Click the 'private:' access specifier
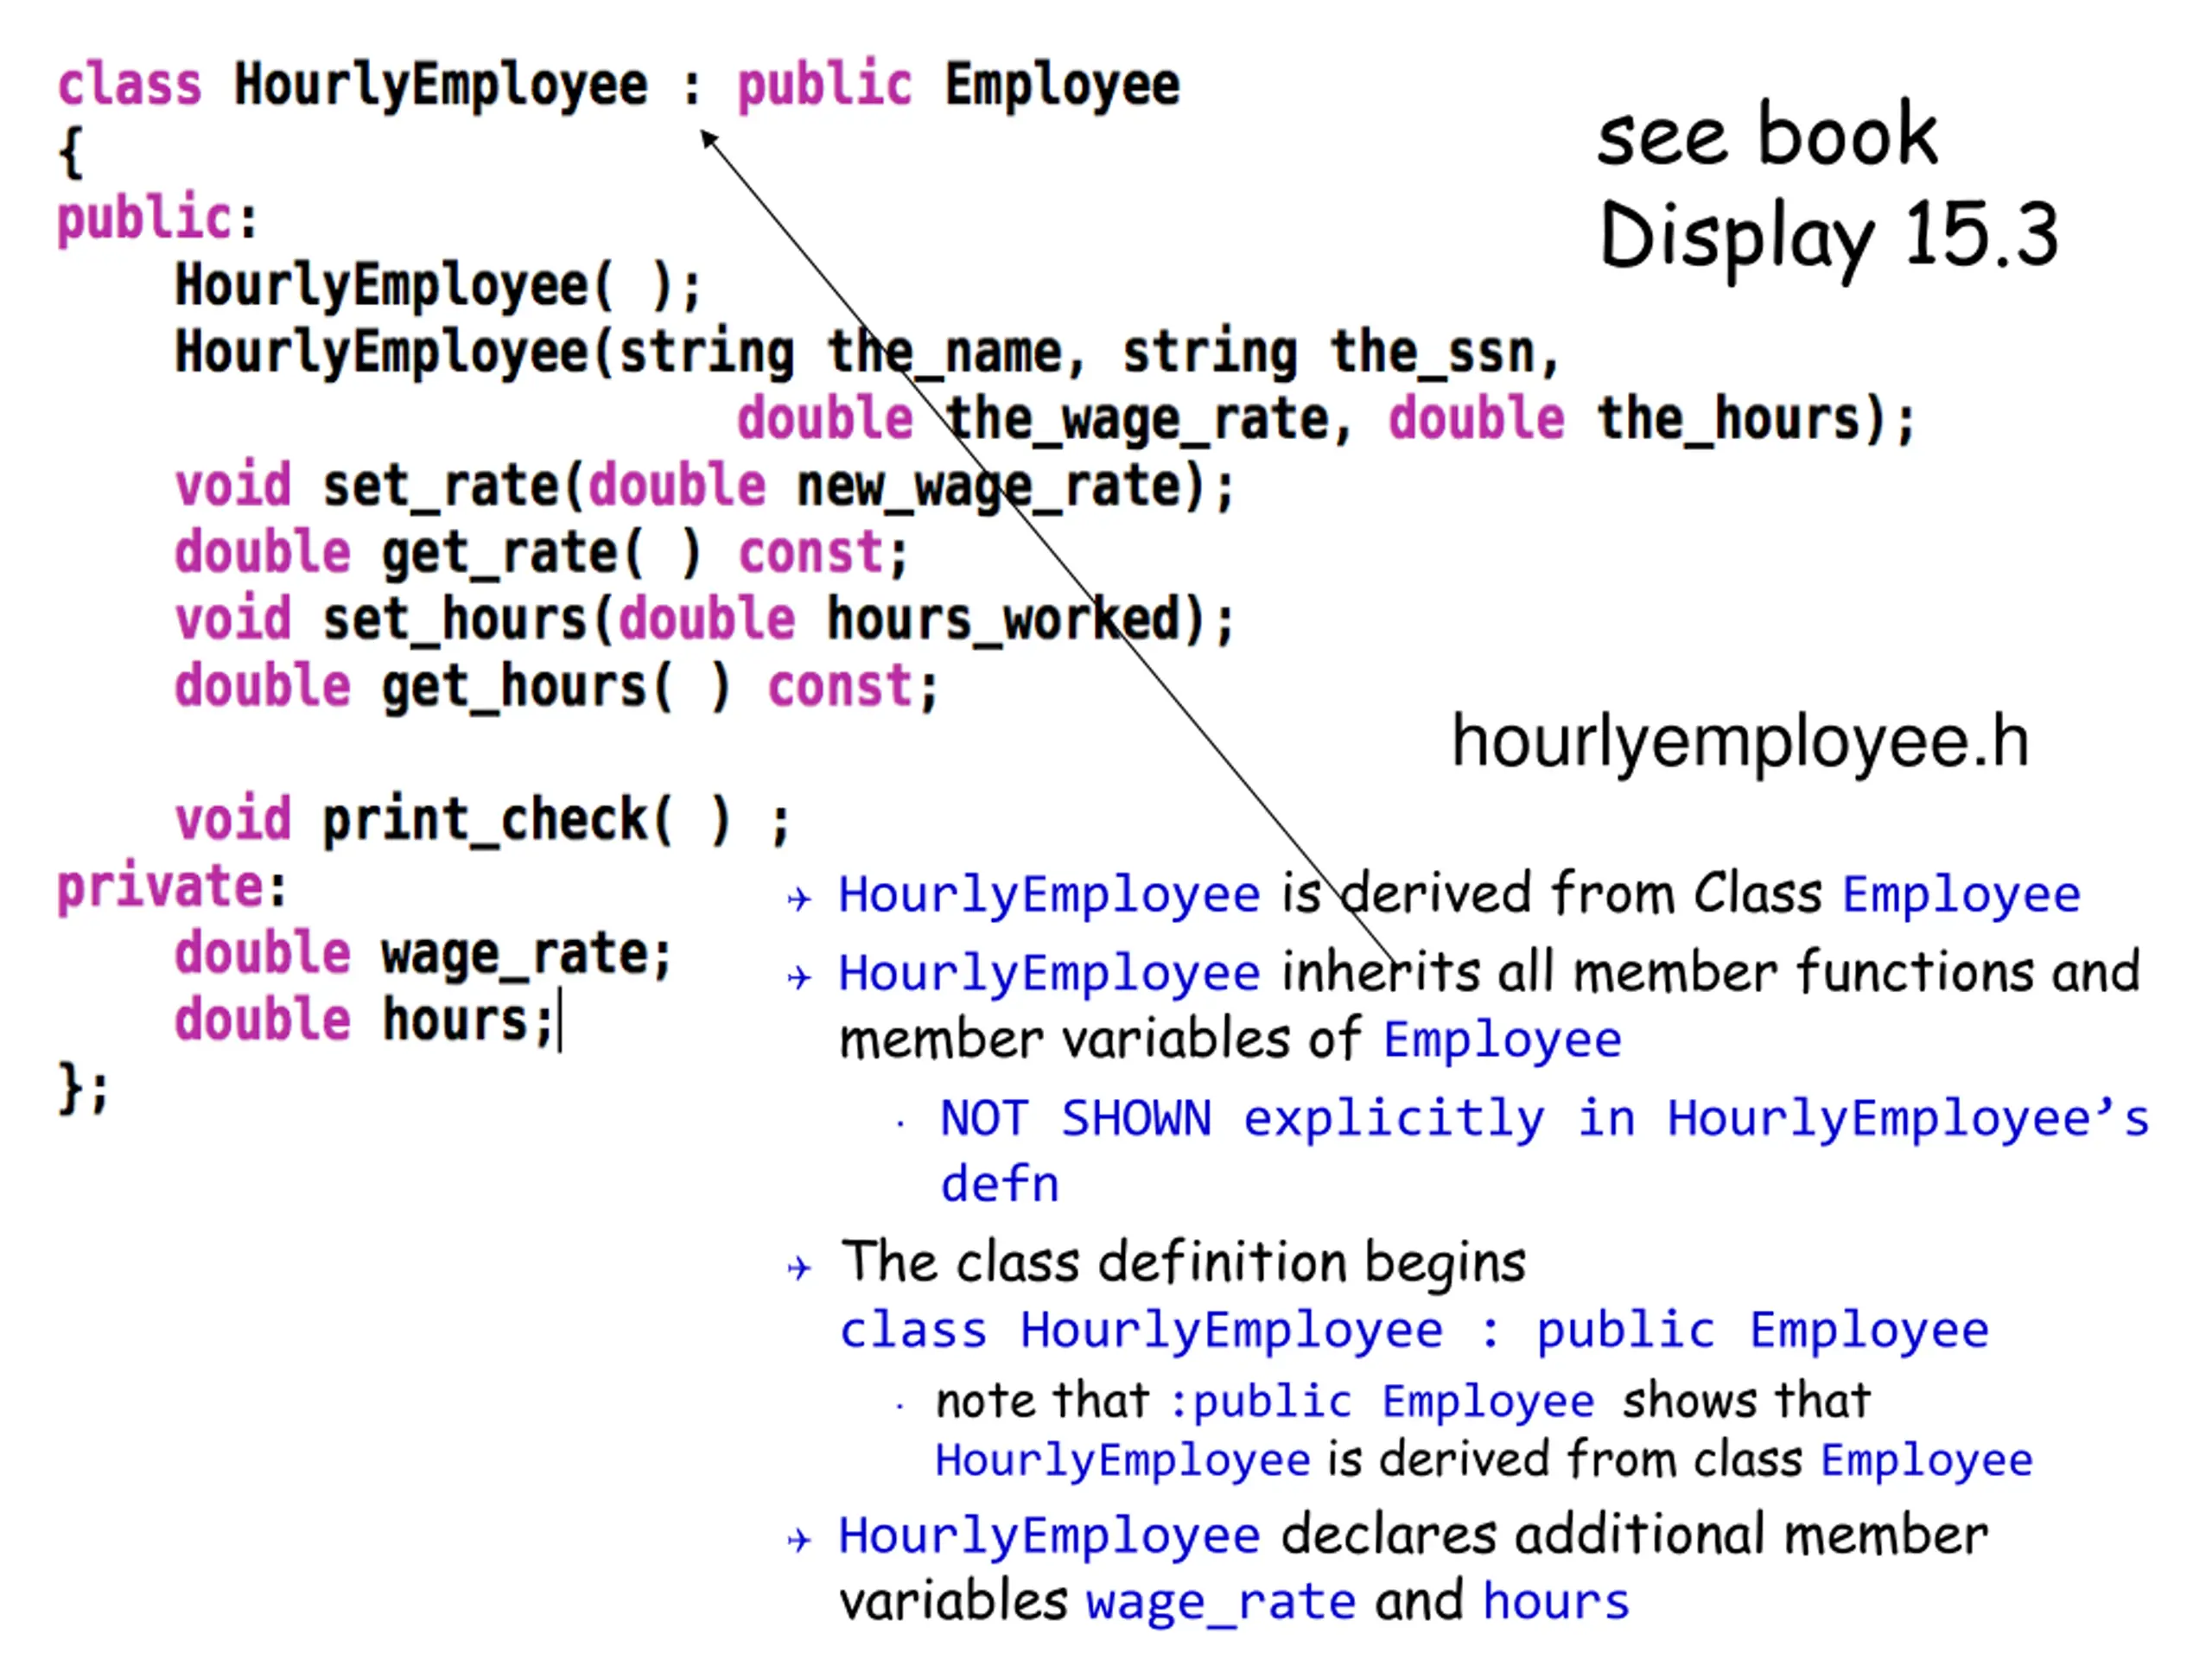The image size is (2212, 1659). [172, 889]
